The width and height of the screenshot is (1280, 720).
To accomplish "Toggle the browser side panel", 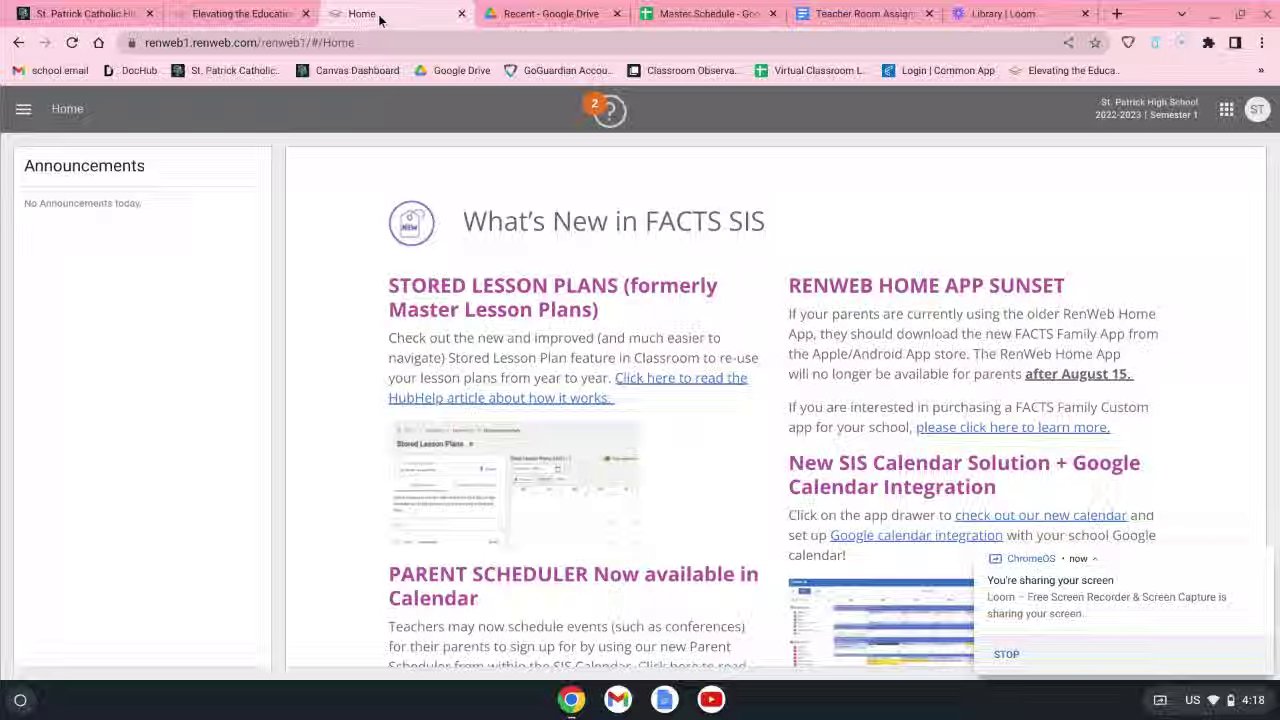I will tap(1235, 43).
